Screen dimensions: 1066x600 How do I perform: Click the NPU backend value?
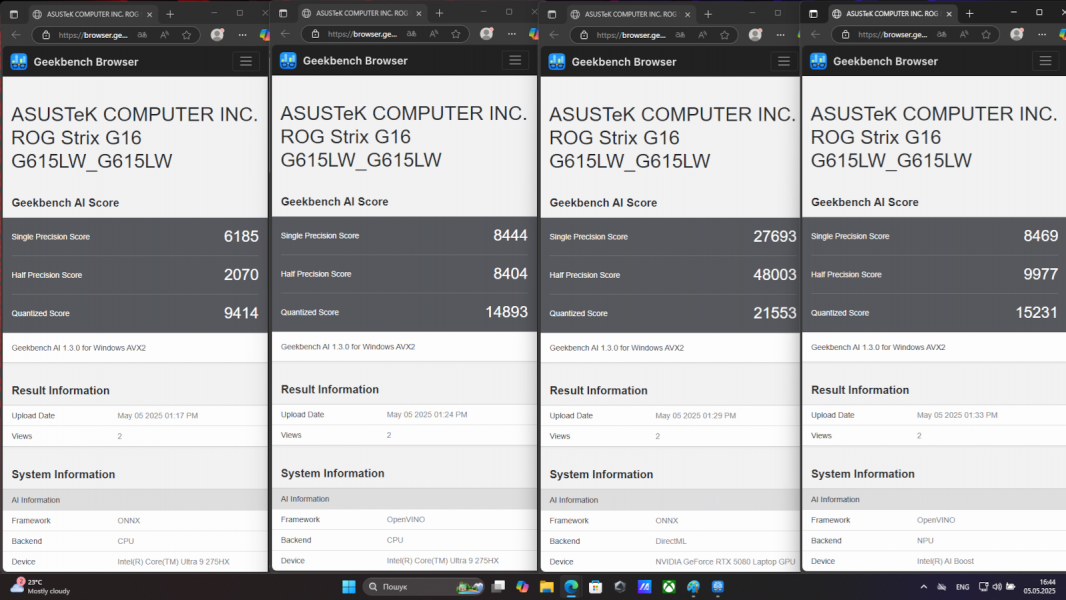tap(925, 541)
